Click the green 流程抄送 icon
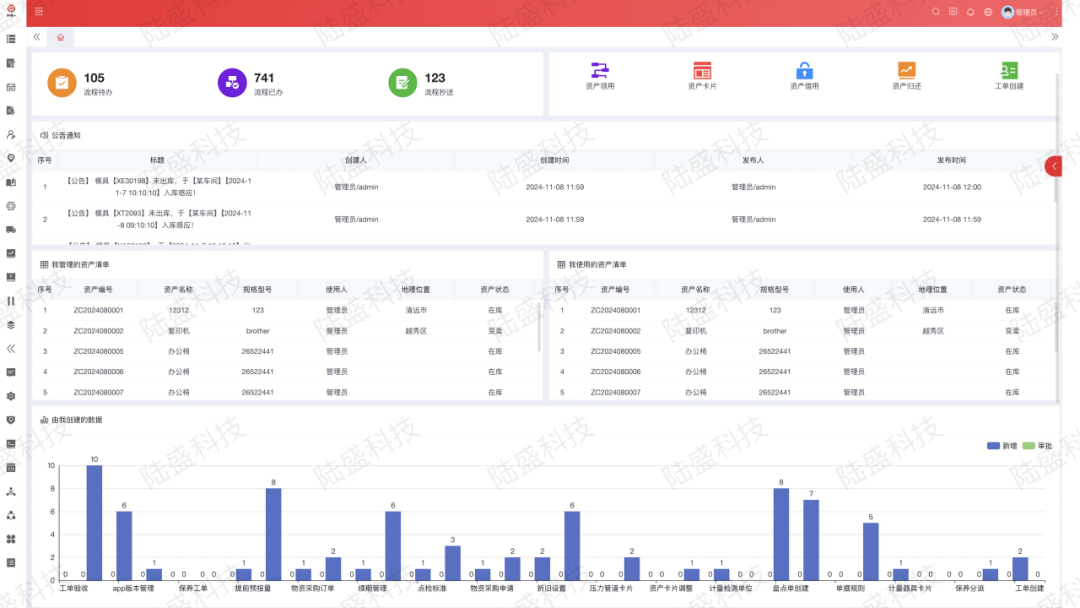1080x608 pixels. (403, 83)
